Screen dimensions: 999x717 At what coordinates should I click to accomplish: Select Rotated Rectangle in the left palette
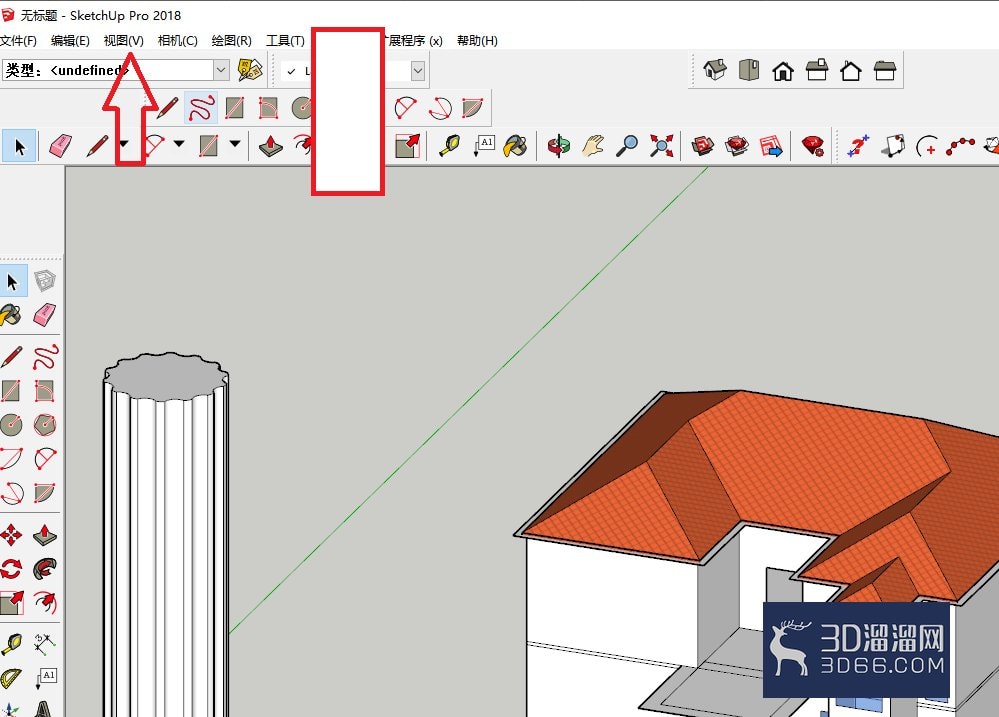point(45,391)
